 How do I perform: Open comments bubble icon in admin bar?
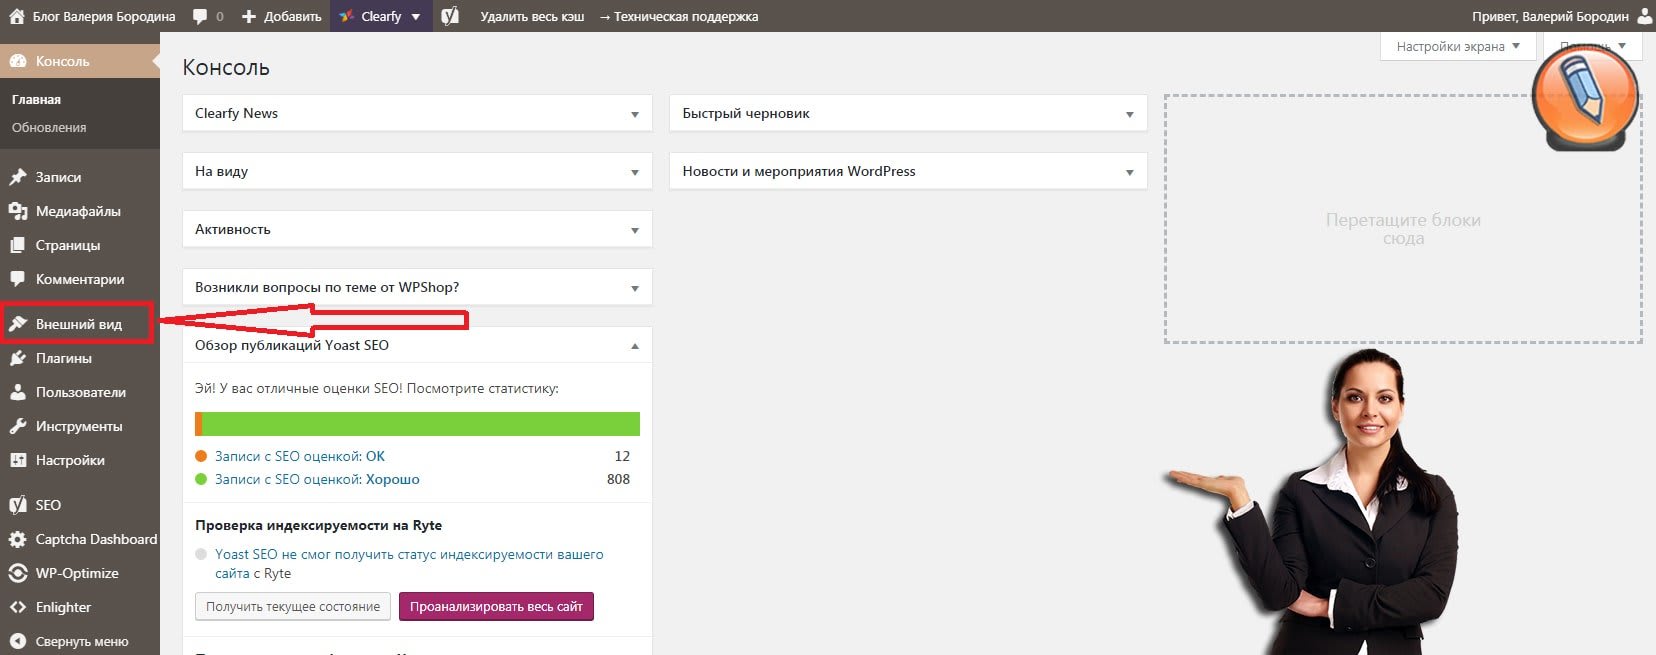point(200,16)
